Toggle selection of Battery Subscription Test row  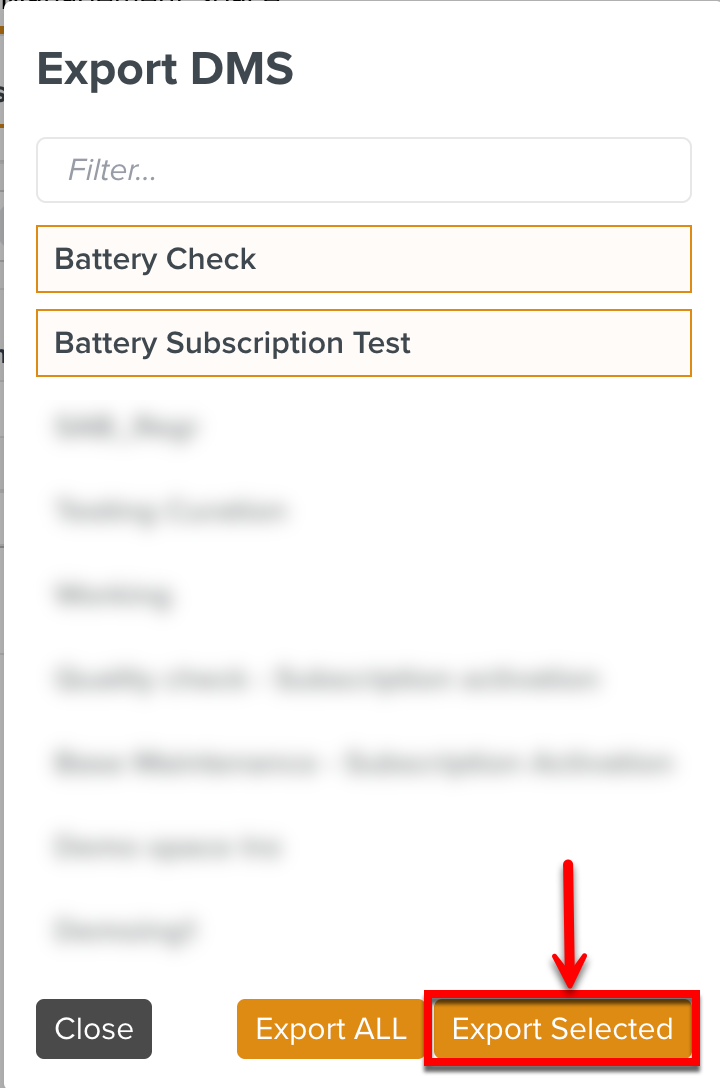(x=364, y=343)
